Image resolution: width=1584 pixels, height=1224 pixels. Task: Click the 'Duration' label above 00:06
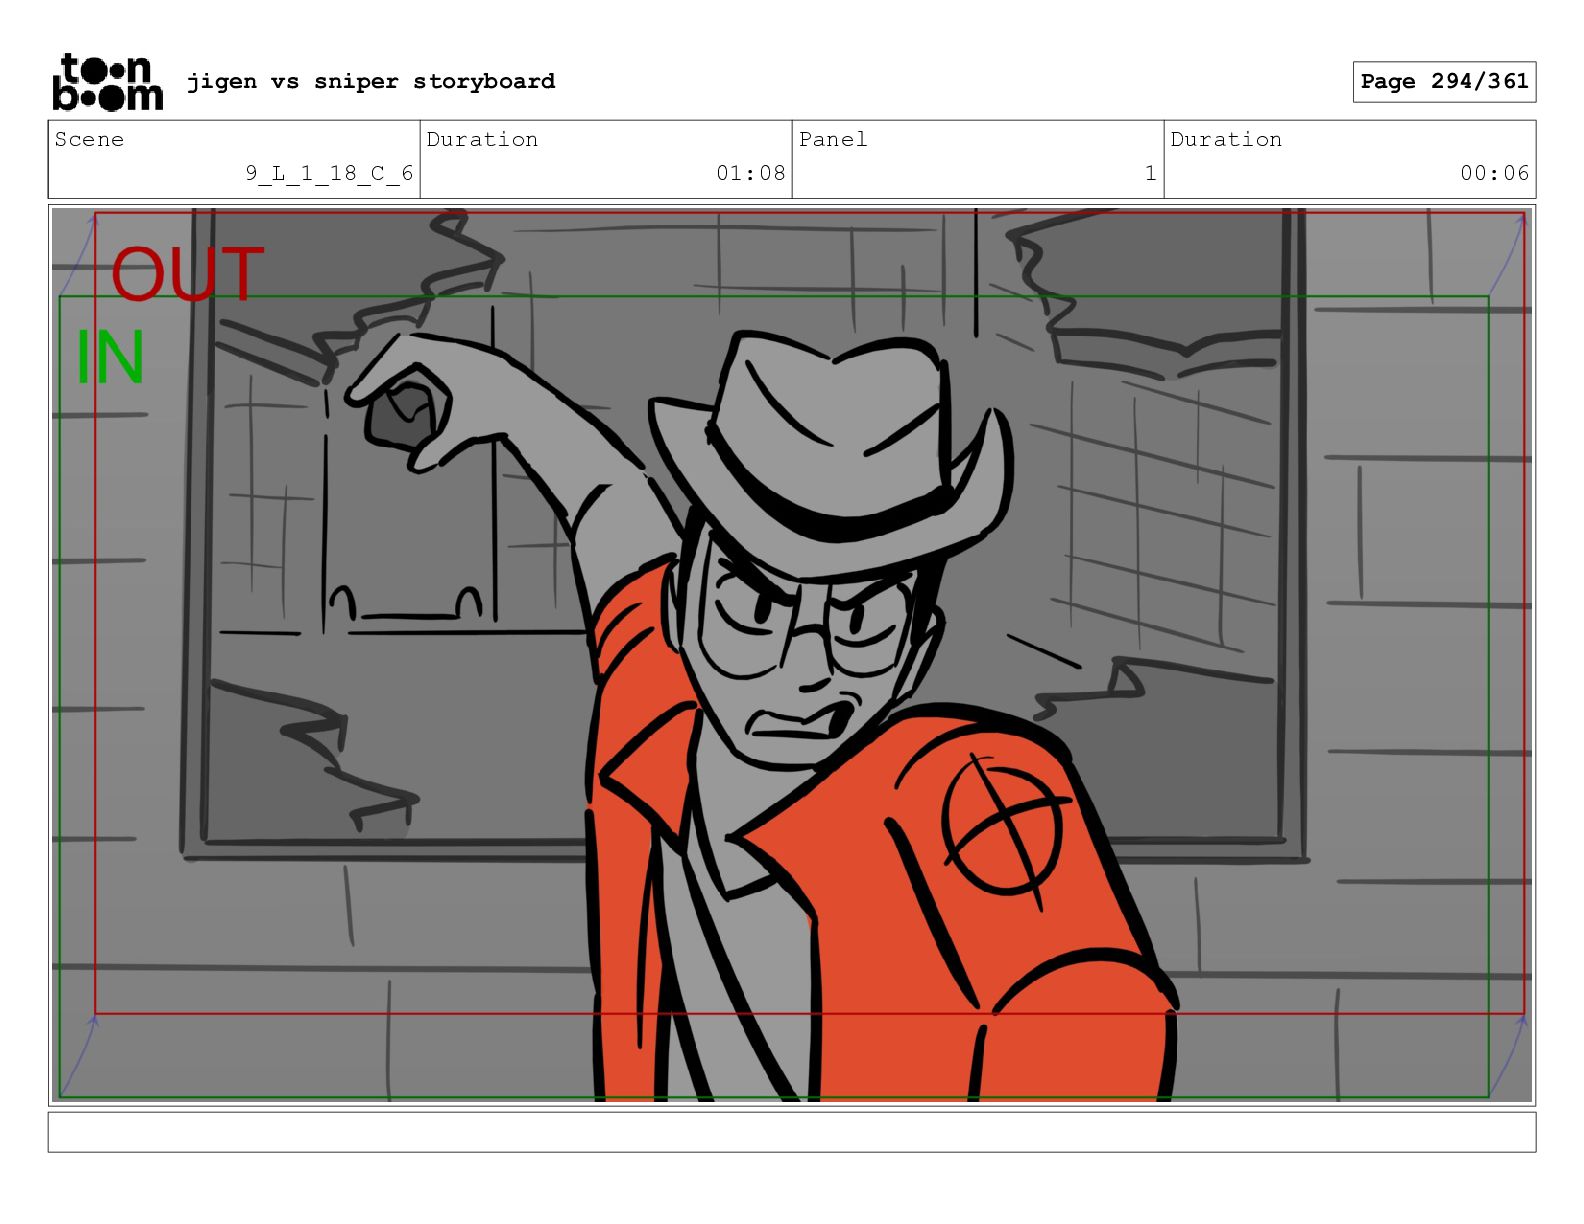[1226, 139]
